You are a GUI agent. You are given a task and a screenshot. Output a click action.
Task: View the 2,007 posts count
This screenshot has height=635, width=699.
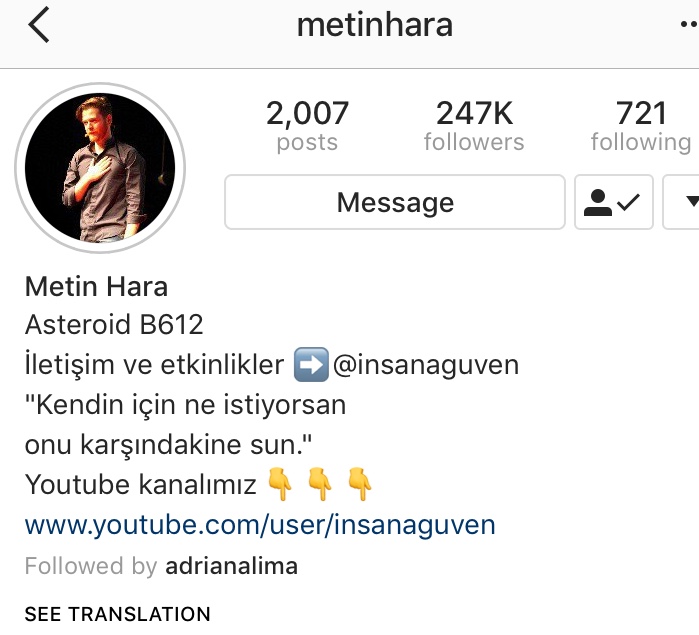[x=307, y=125]
